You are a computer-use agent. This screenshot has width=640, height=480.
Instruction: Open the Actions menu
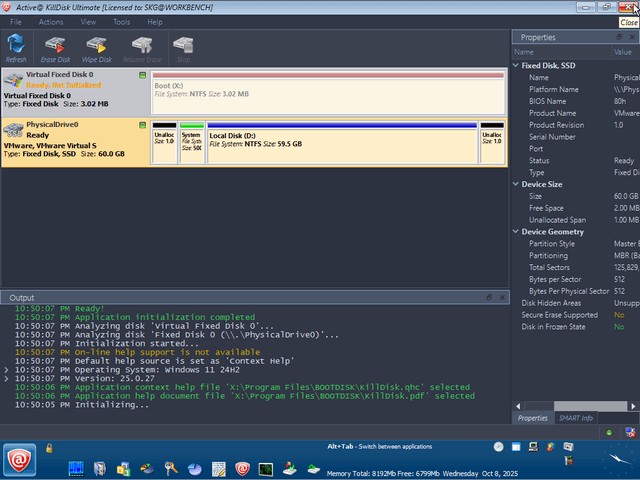[x=51, y=21]
